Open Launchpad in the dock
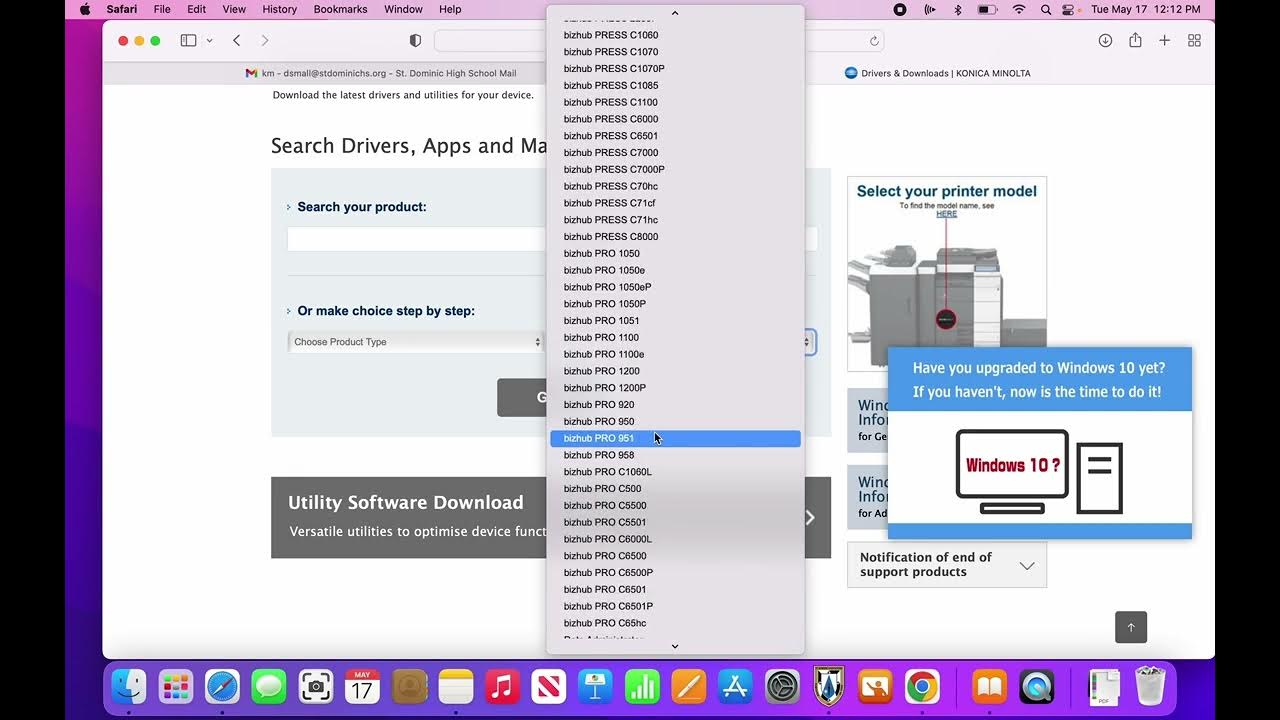The image size is (1280, 720). (176, 687)
